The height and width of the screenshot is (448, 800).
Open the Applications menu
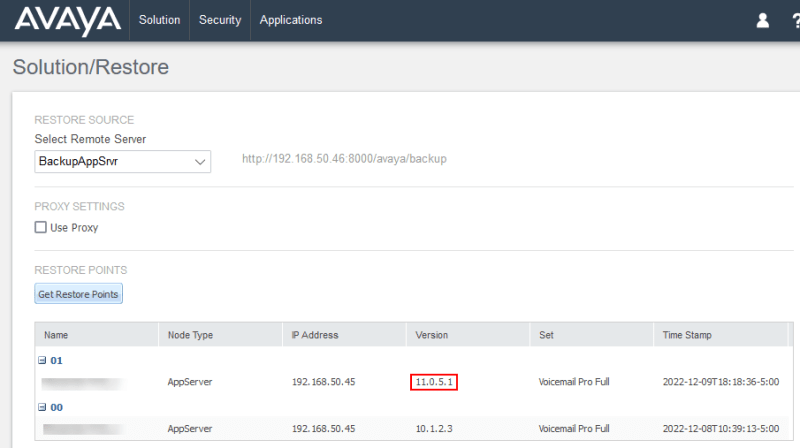coord(291,20)
